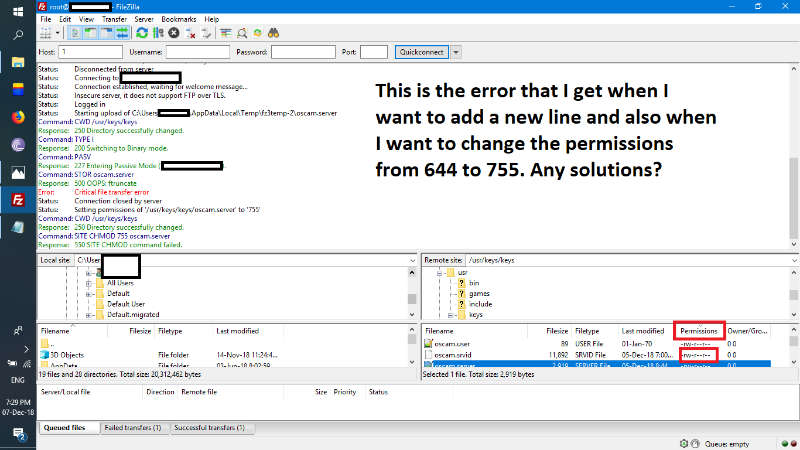Click the Host input field

tap(90, 52)
